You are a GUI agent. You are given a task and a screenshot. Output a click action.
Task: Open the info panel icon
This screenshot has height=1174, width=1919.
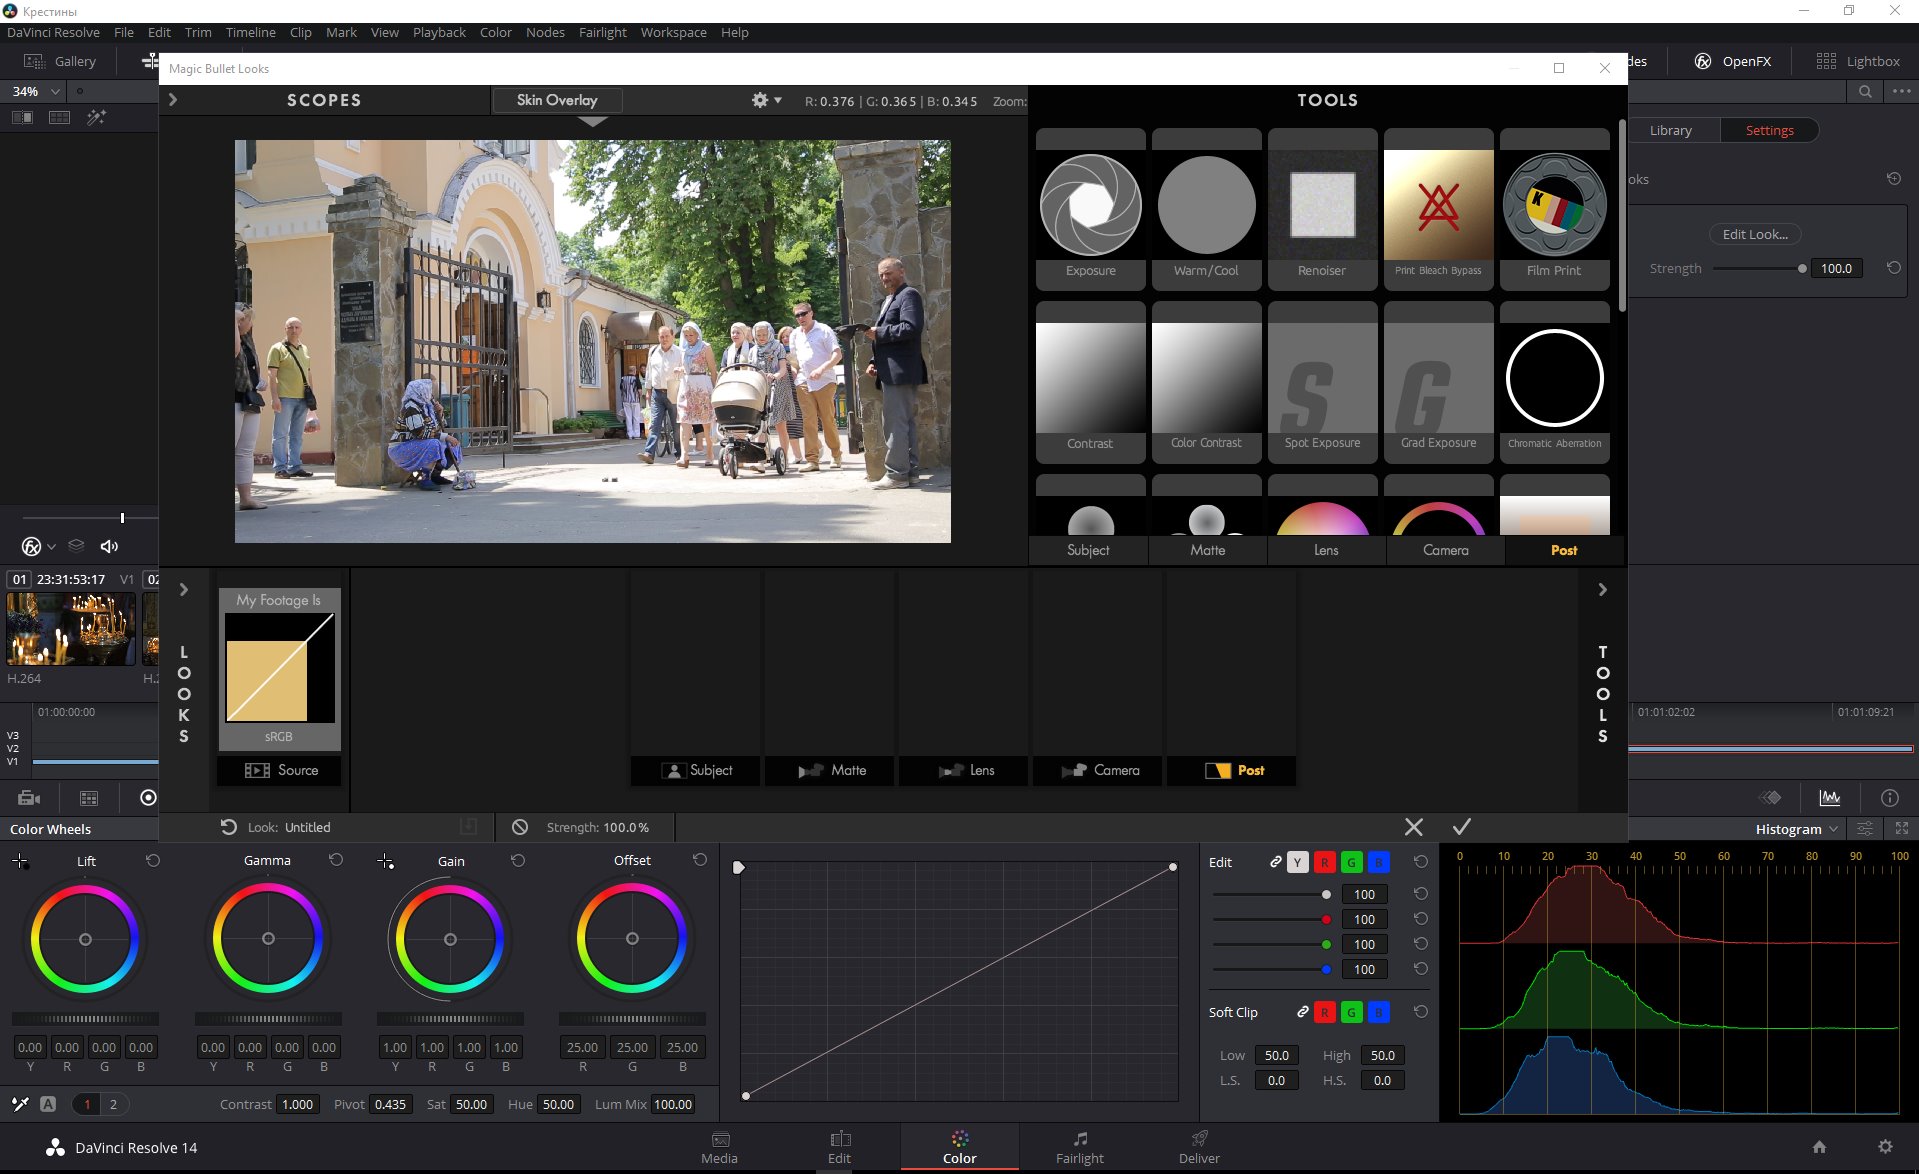(1889, 797)
